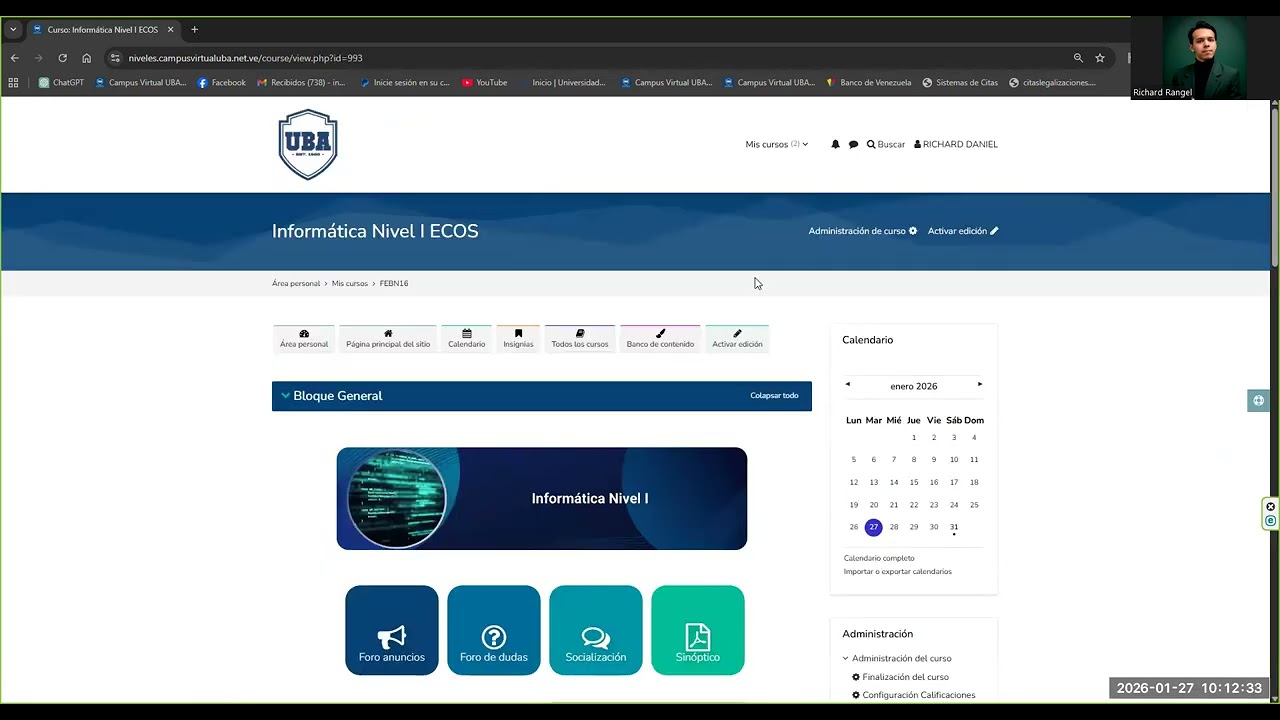Screen dimensions: 1280x720
Task: Open the Facebook bookmark
Action: 222,83
